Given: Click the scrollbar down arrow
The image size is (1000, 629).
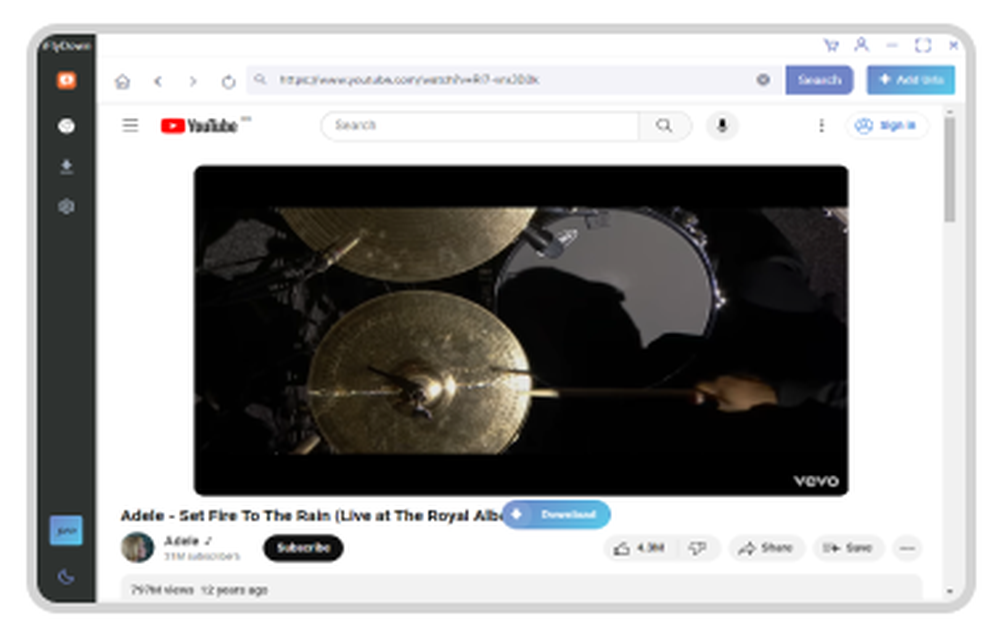Looking at the screenshot, I should (950, 591).
